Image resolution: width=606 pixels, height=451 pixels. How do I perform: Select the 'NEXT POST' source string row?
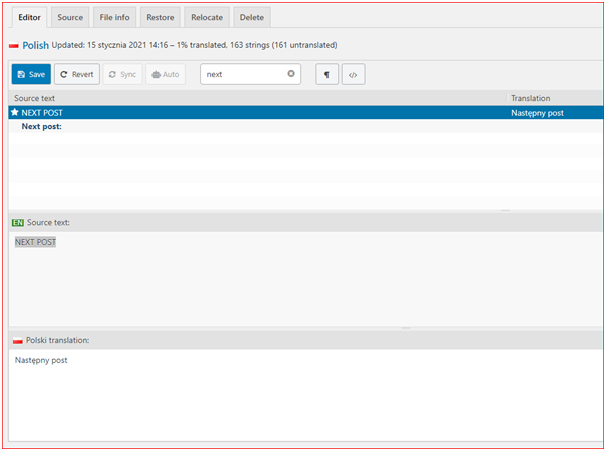click(x=305, y=112)
